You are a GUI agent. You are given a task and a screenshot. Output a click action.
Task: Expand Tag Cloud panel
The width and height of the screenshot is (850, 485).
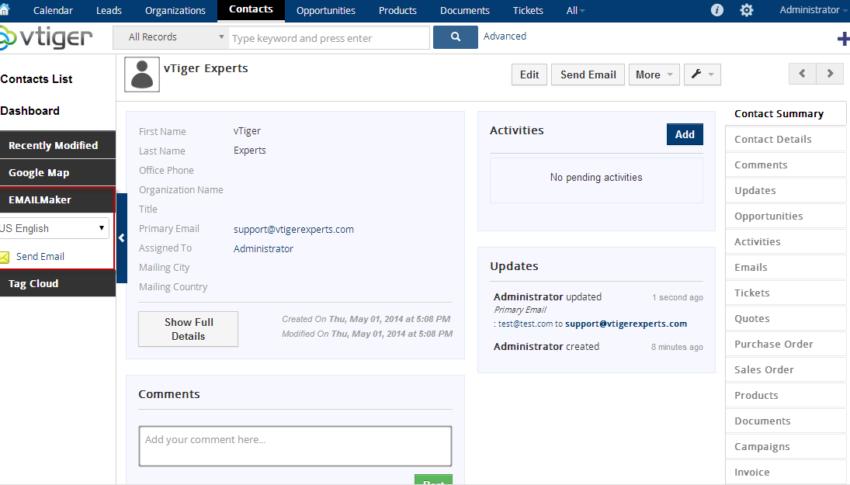tap(57, 283)
